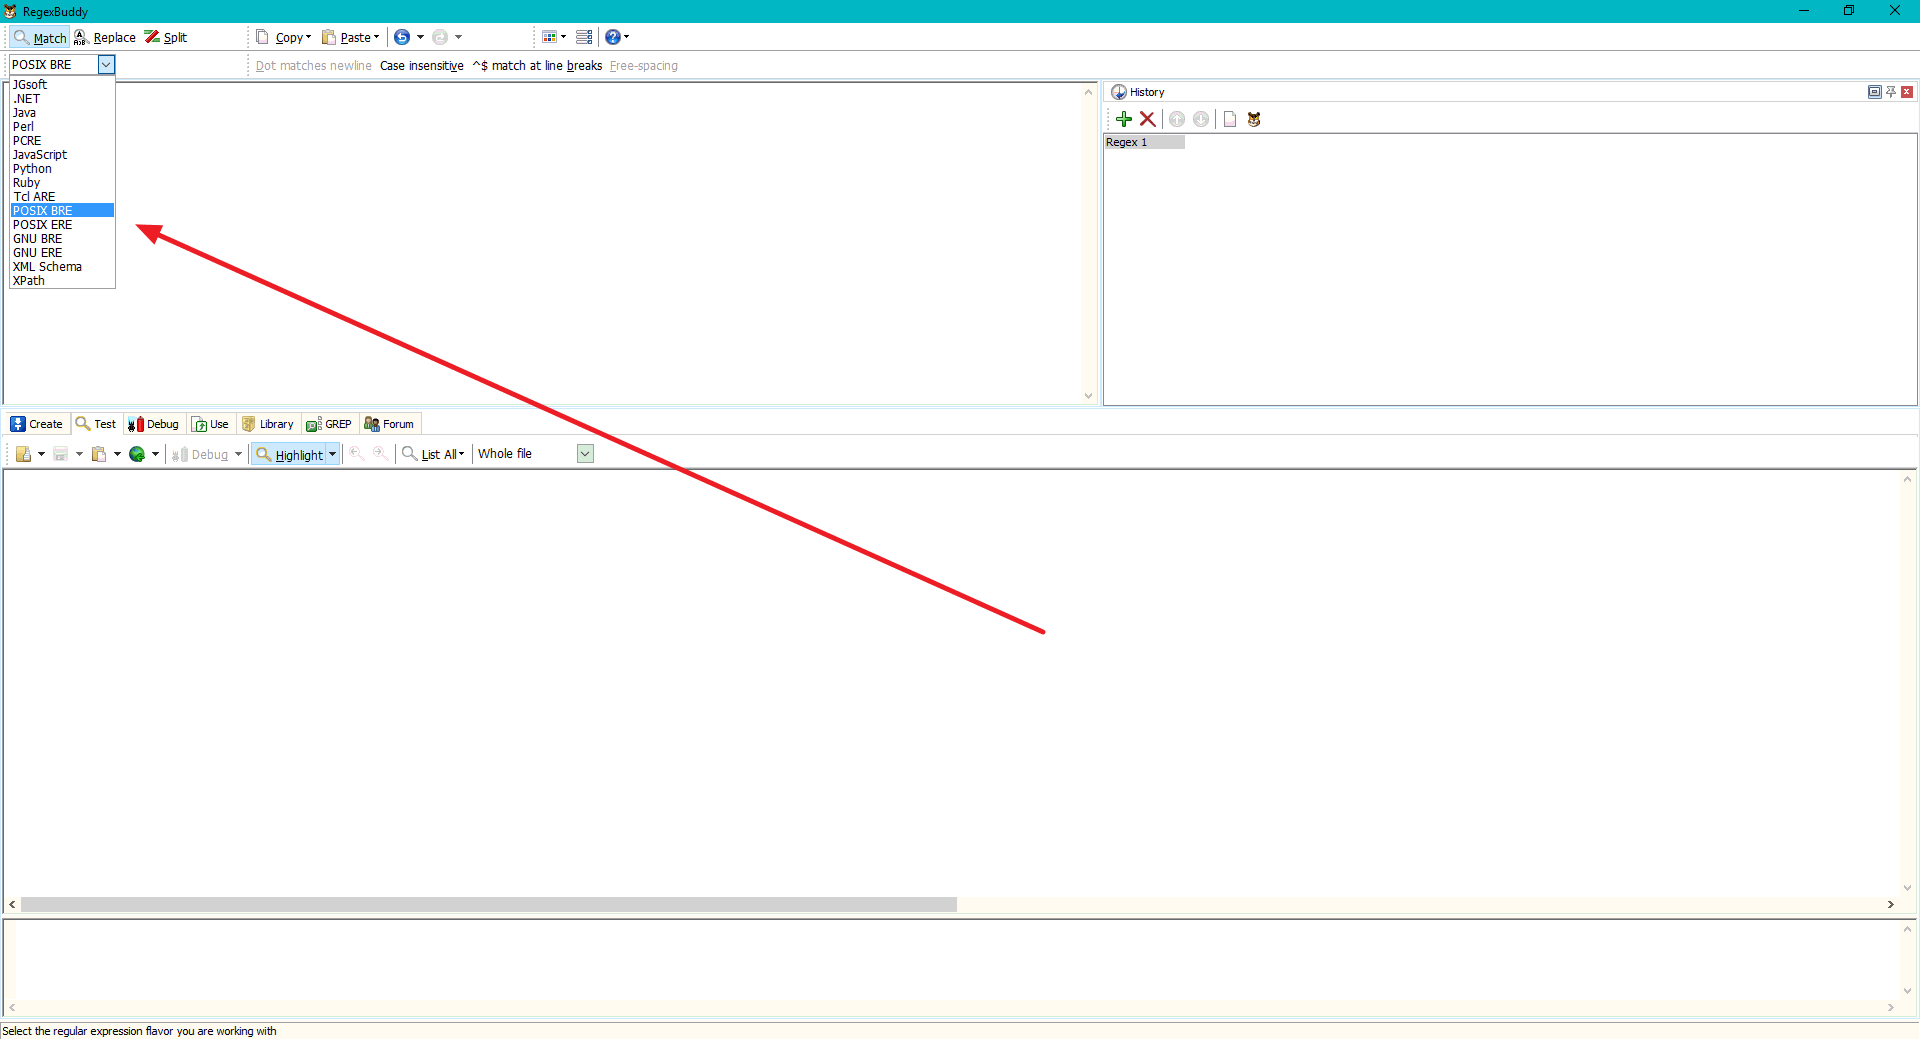Choose Ruby flavor from list

pyautogui.click(x=62, y=183)
